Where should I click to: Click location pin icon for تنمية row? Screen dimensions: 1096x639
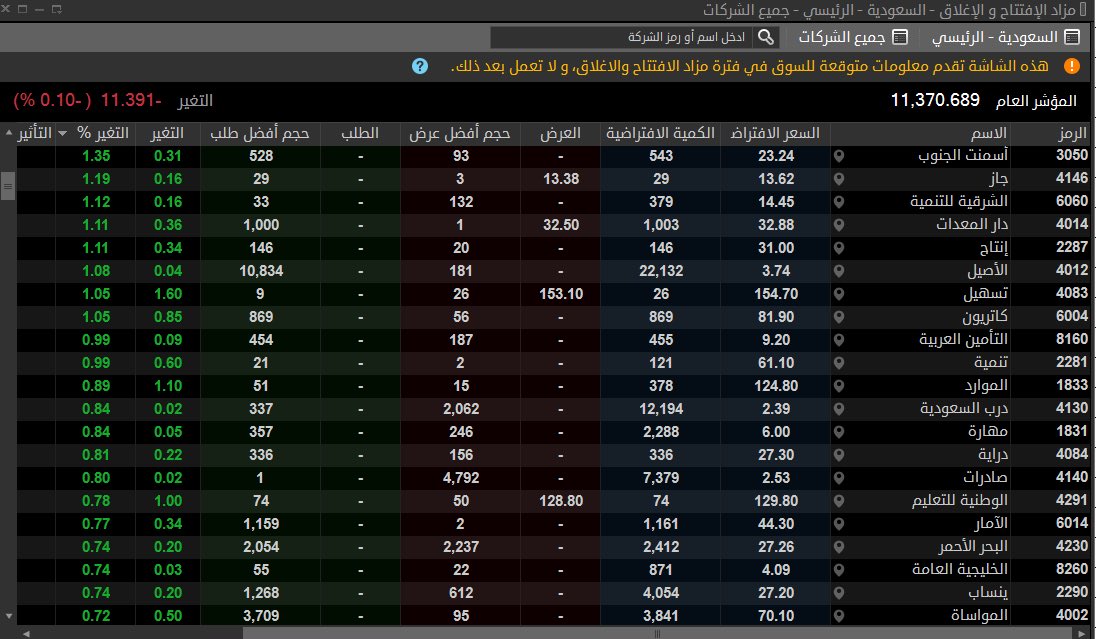pyautogui.click(x=839, y=363)
